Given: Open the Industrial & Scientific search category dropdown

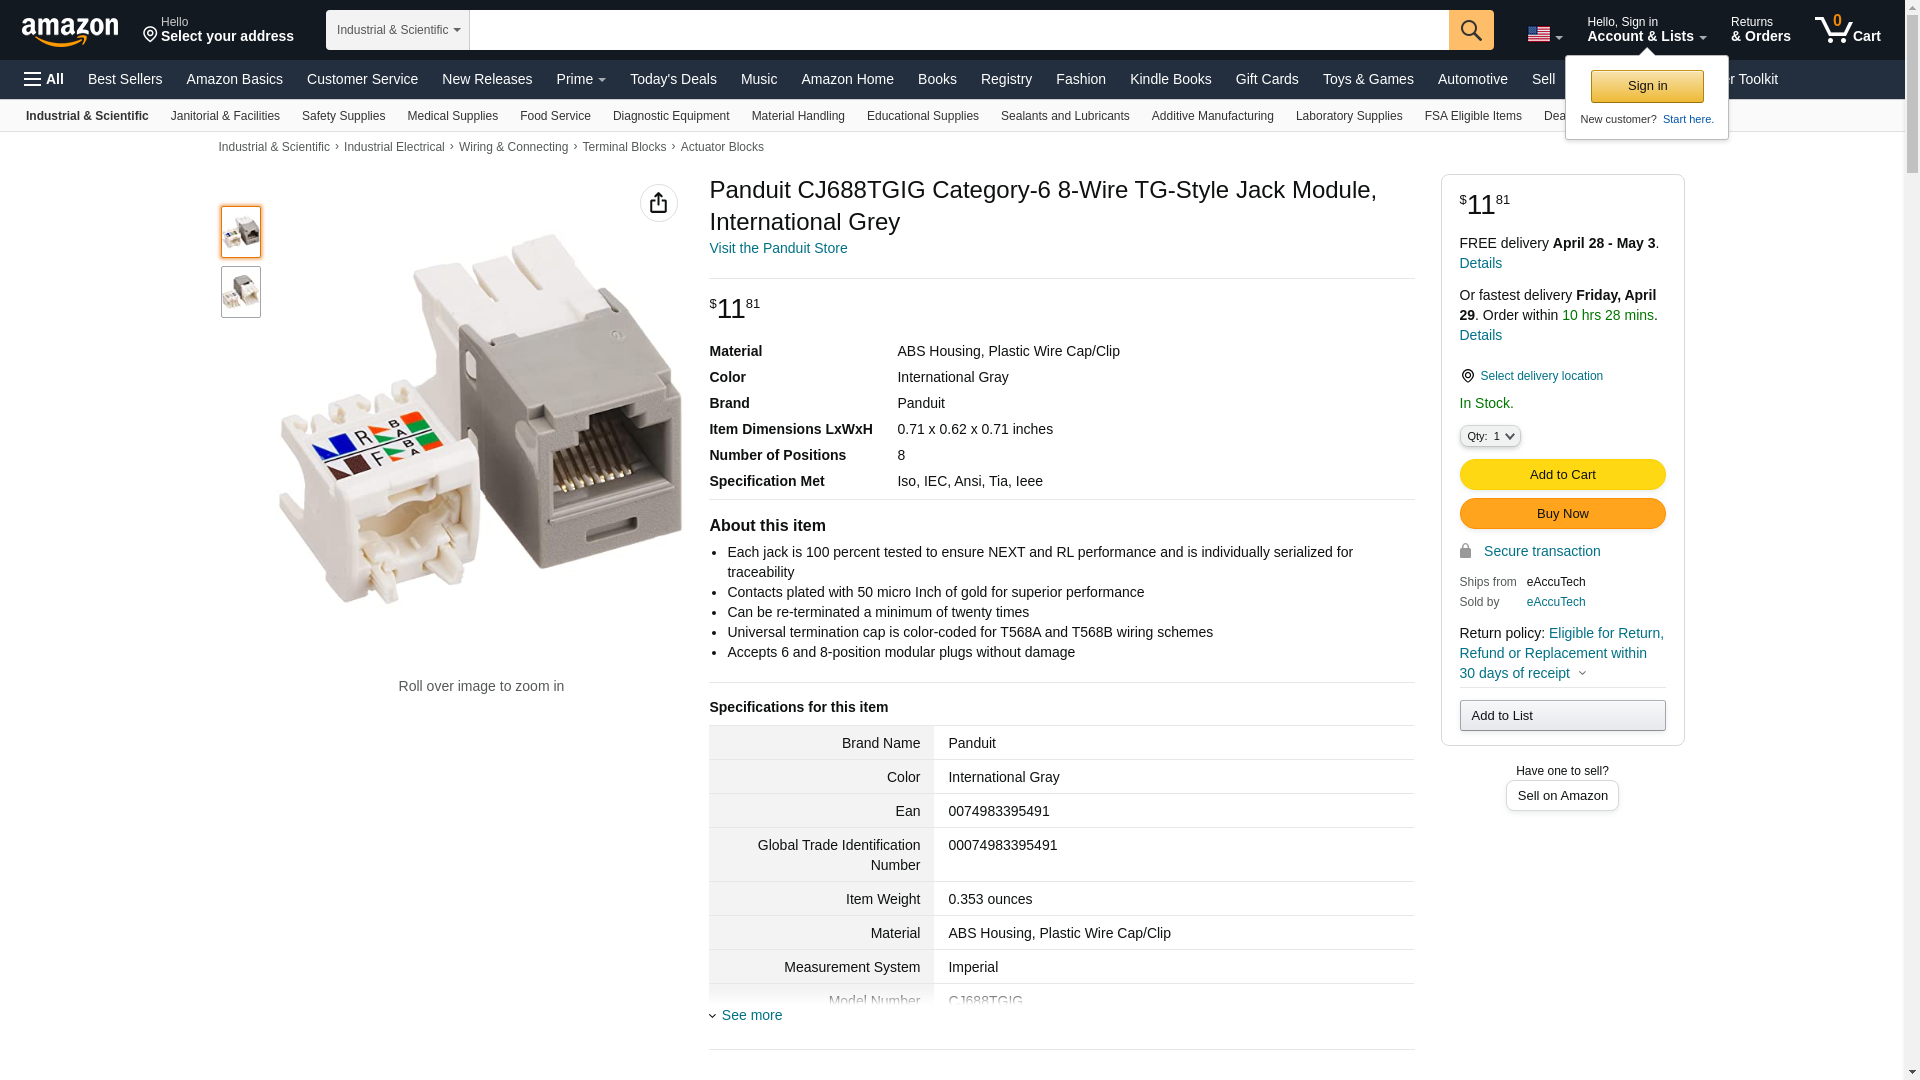Looking at the screenshot, I should (x=398, y=30).
